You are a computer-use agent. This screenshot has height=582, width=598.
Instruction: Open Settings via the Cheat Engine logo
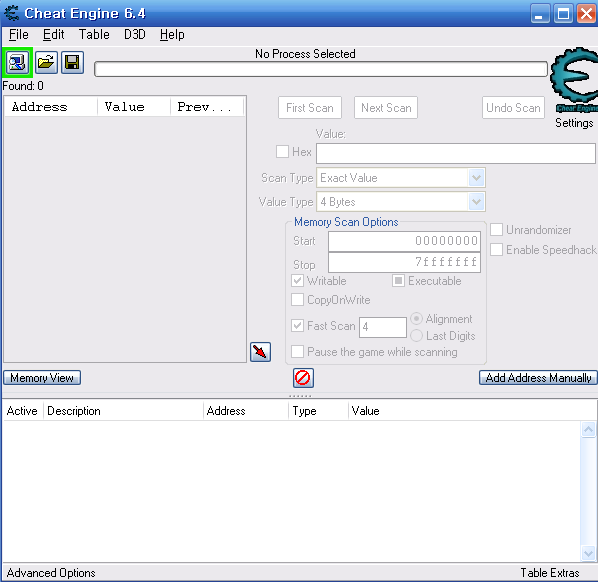574,80
